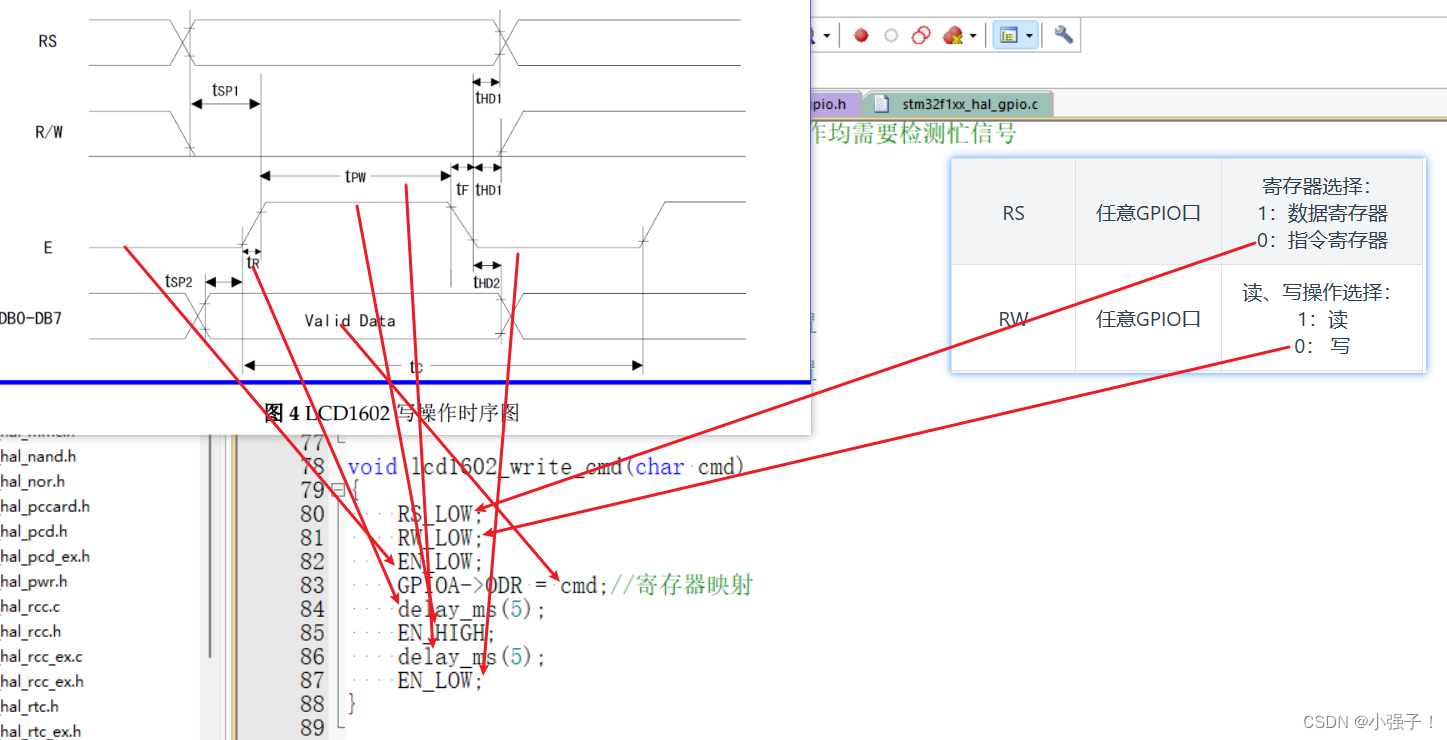Click the E signal label in timing diagram
The height and width of the screenshot is (740, 1447).
pyautogui.click(x=48, y=247)
